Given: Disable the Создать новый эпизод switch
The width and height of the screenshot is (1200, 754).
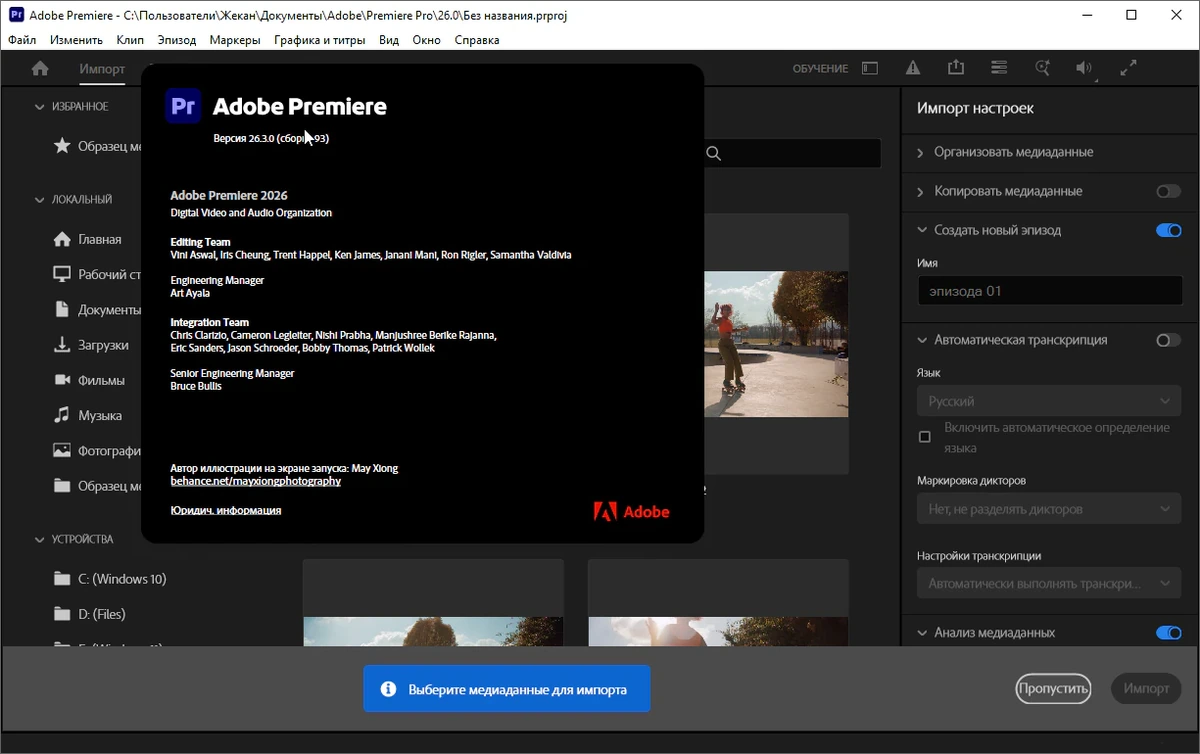Looking at the screenshot, I should point(1168,230).
